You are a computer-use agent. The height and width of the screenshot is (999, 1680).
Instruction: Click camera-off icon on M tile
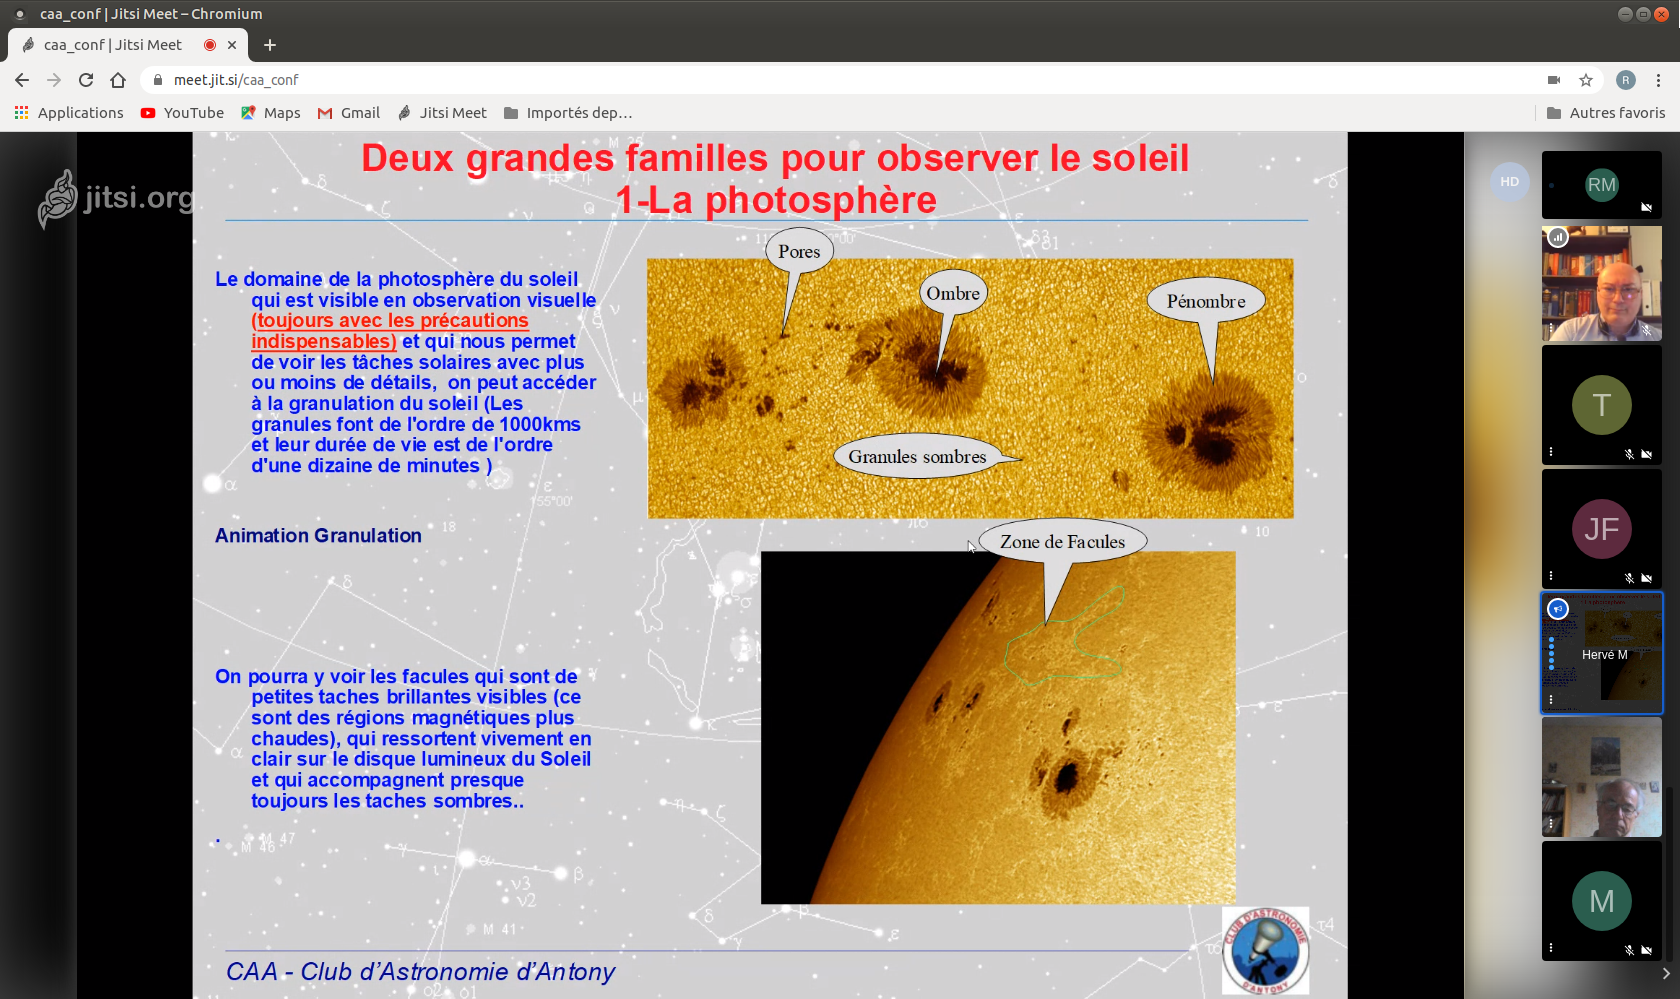click(x=1646, y=950)
